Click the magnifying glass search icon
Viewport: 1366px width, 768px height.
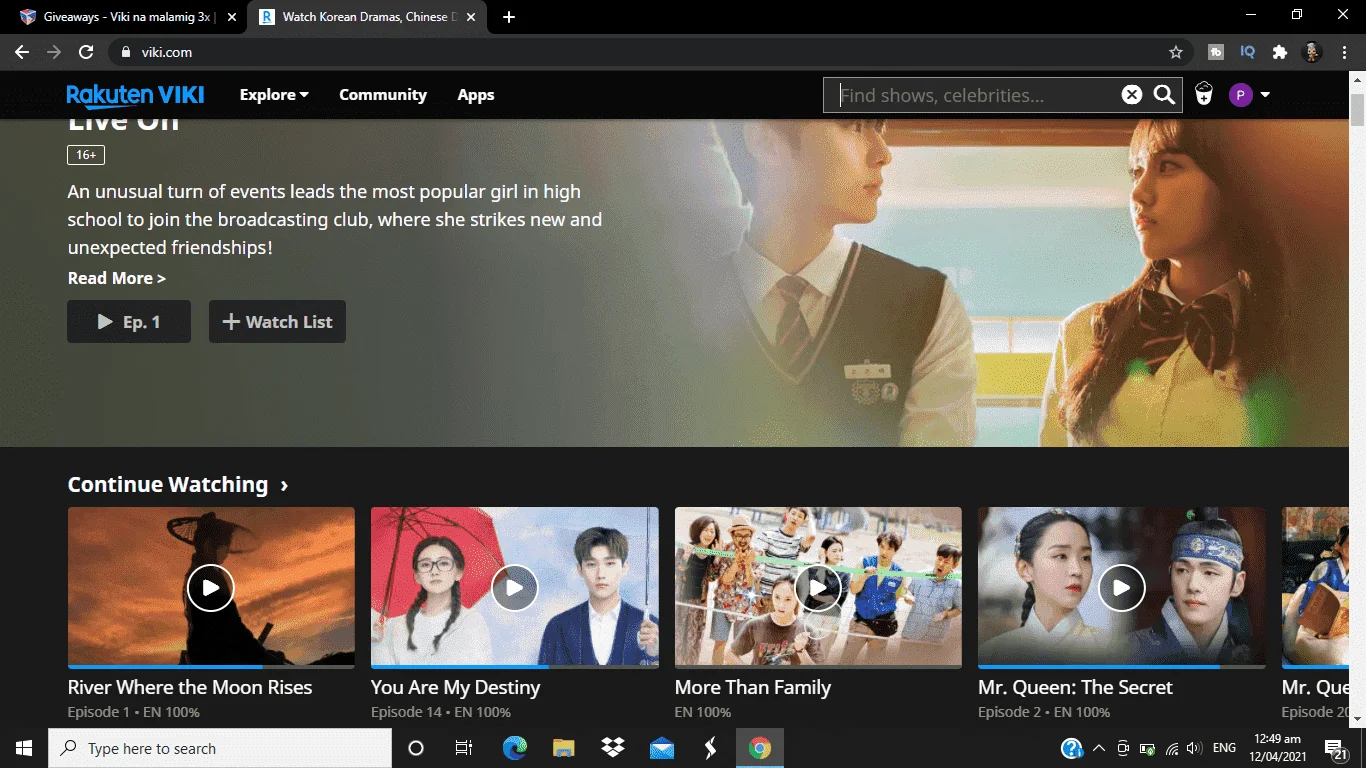[x=1164, y=95]
